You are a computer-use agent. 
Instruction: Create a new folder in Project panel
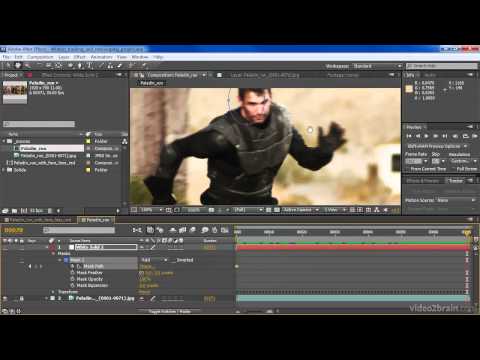14,211
